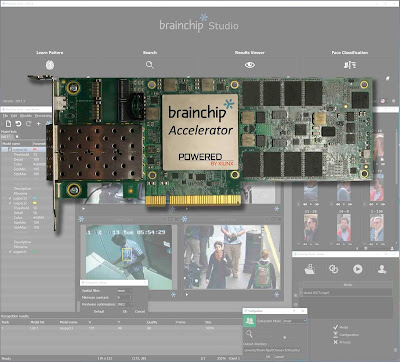
Task: Open the Results Viewer eye icon
Action: click(x=250, y=65)
